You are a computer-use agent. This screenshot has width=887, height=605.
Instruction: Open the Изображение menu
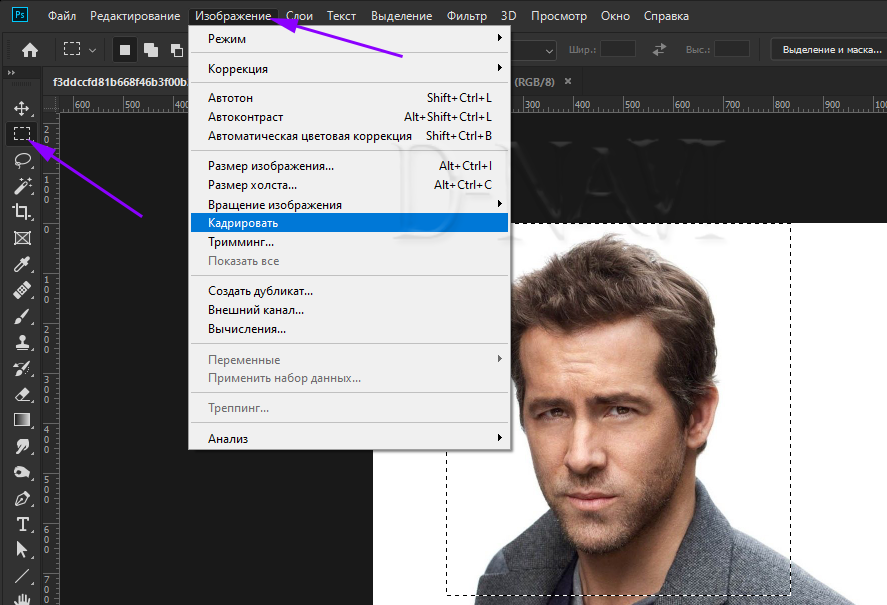(233, 16)
